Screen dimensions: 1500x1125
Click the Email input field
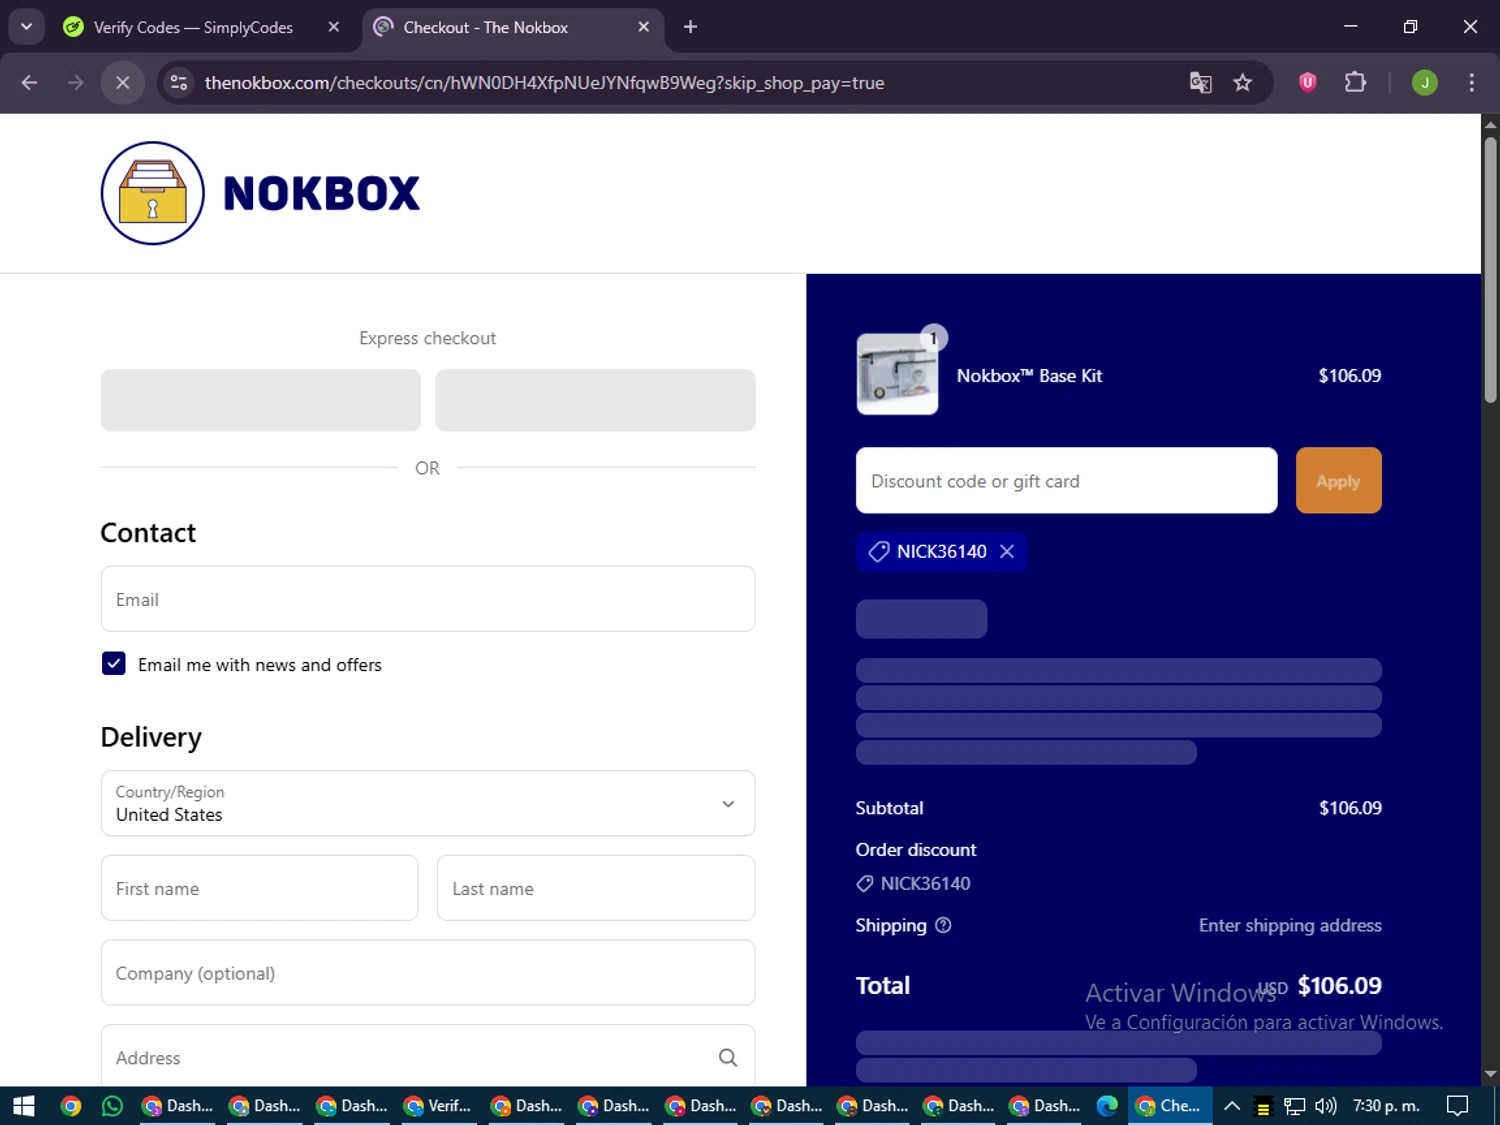(428, 599)
